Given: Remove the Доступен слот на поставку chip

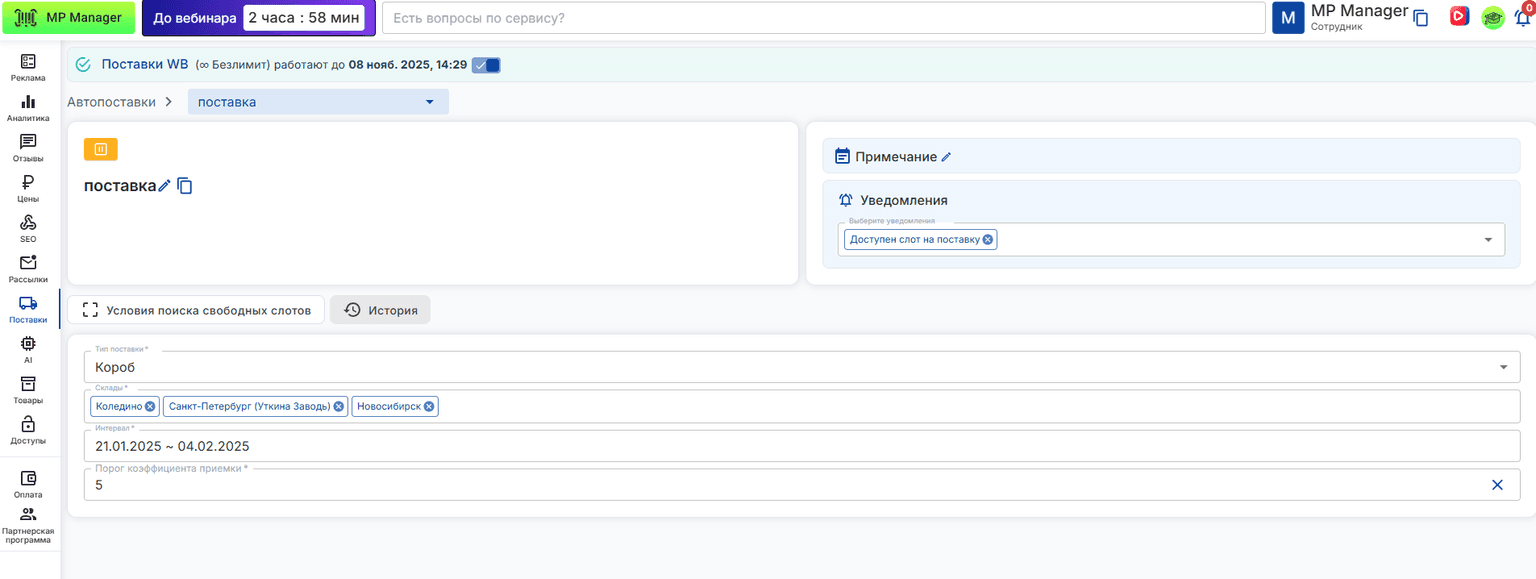Looking at the screenshot, I should [988, 239].
